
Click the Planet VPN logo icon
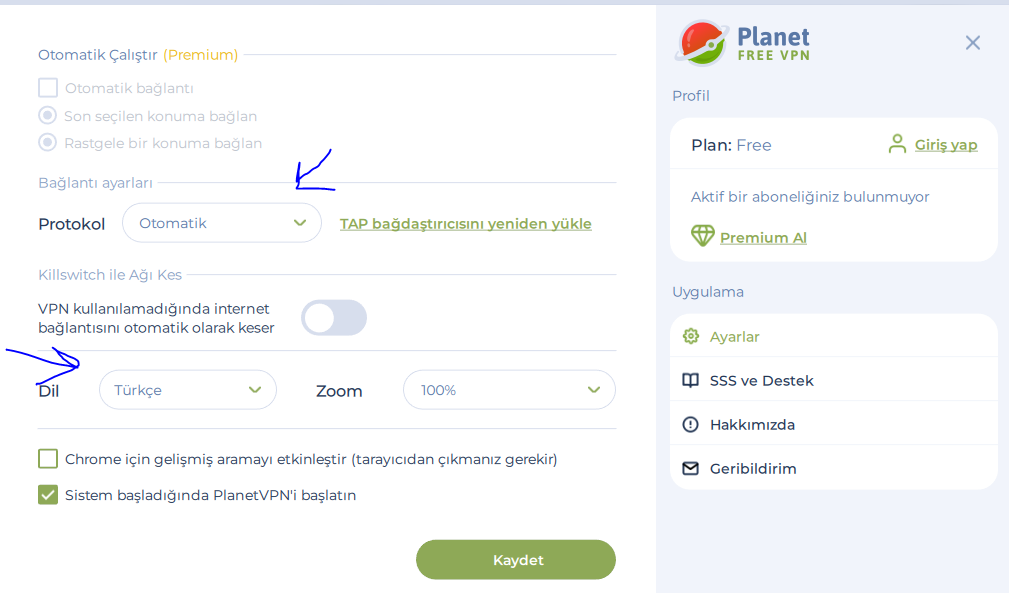702,43
